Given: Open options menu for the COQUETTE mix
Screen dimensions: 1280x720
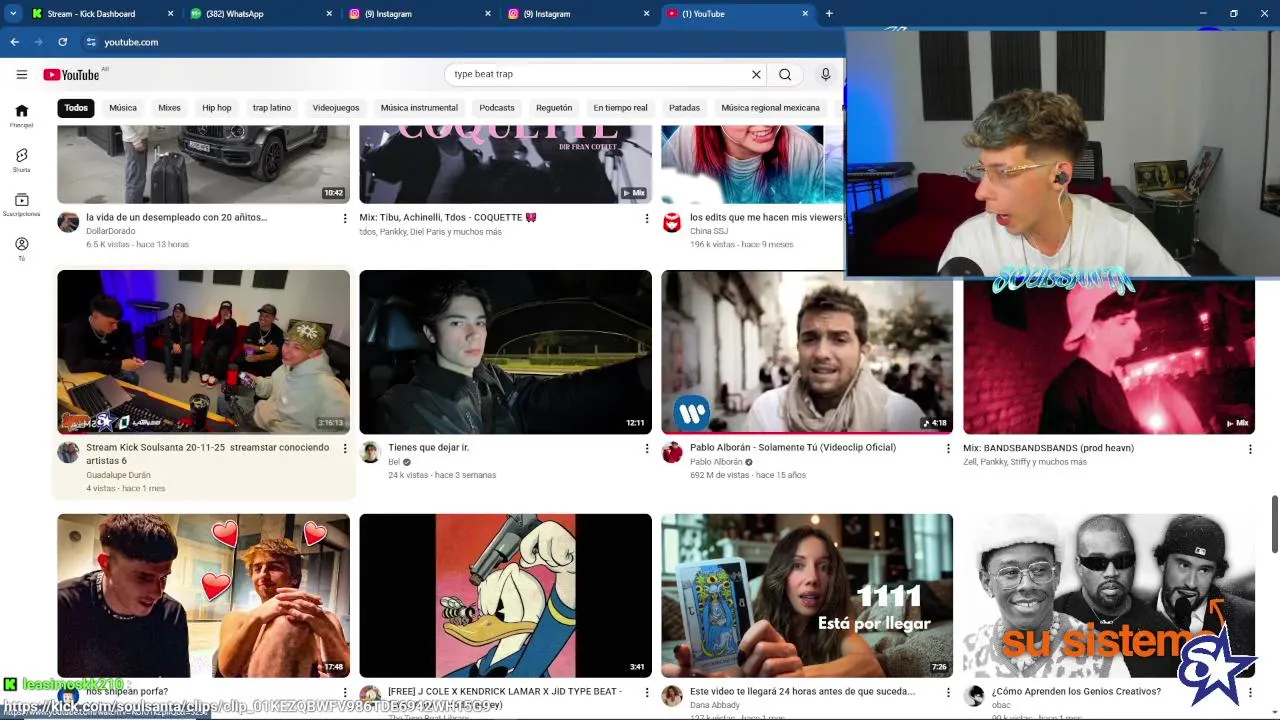Looking at the screenshot, I should coord(647,218).
